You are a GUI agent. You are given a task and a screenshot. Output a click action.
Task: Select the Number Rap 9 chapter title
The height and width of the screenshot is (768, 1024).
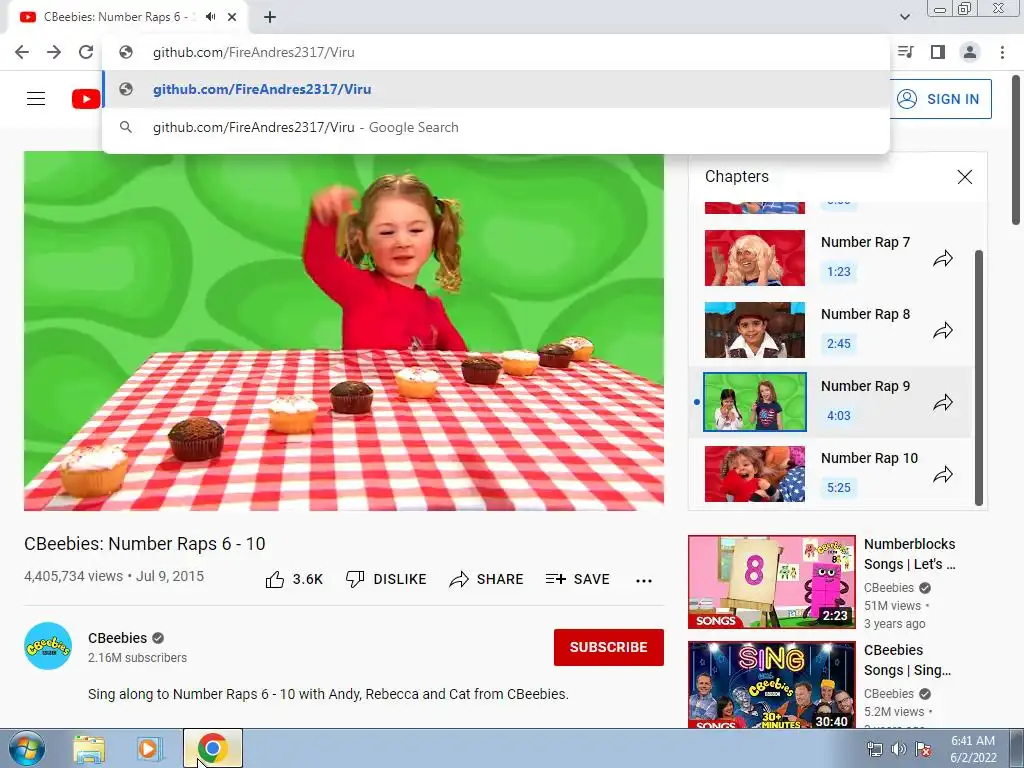click(865, 386)
